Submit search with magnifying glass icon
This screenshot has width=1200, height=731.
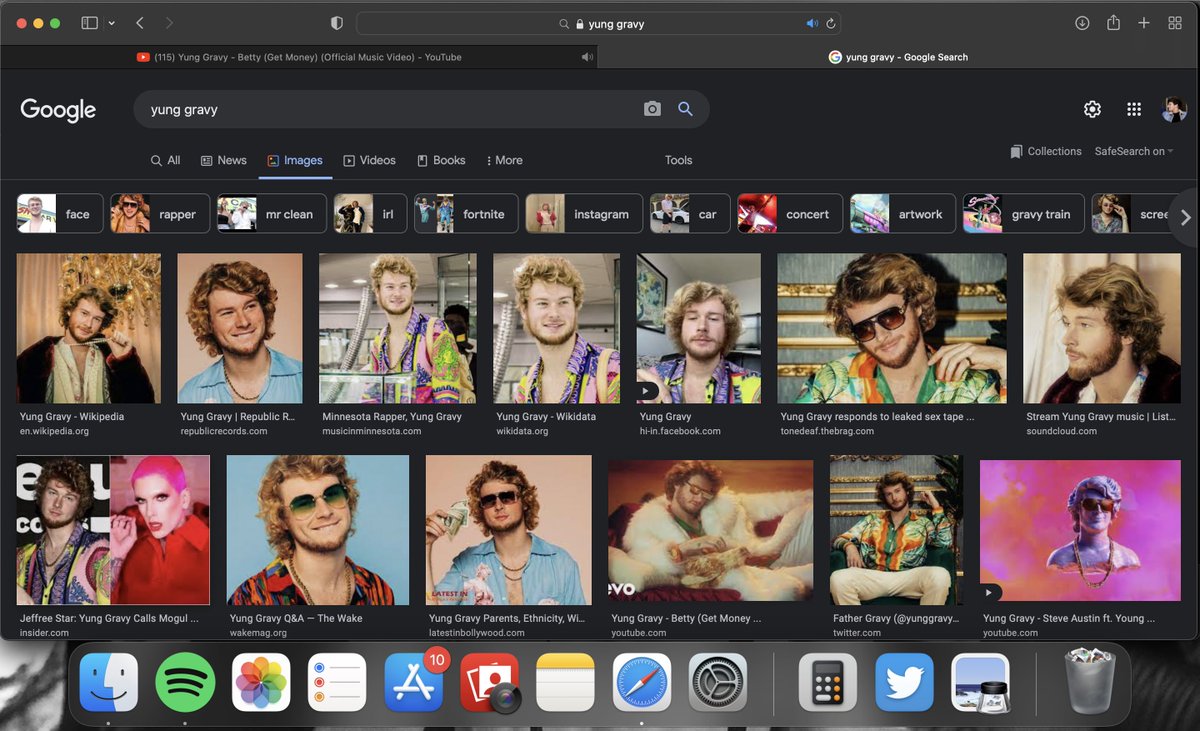point(685,109)
